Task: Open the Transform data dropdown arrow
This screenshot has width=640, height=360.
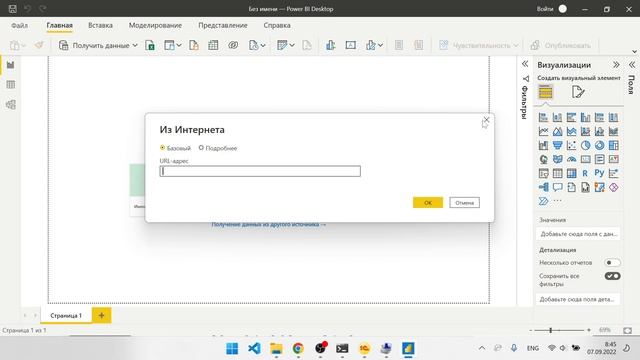Action: pos(292,45)
